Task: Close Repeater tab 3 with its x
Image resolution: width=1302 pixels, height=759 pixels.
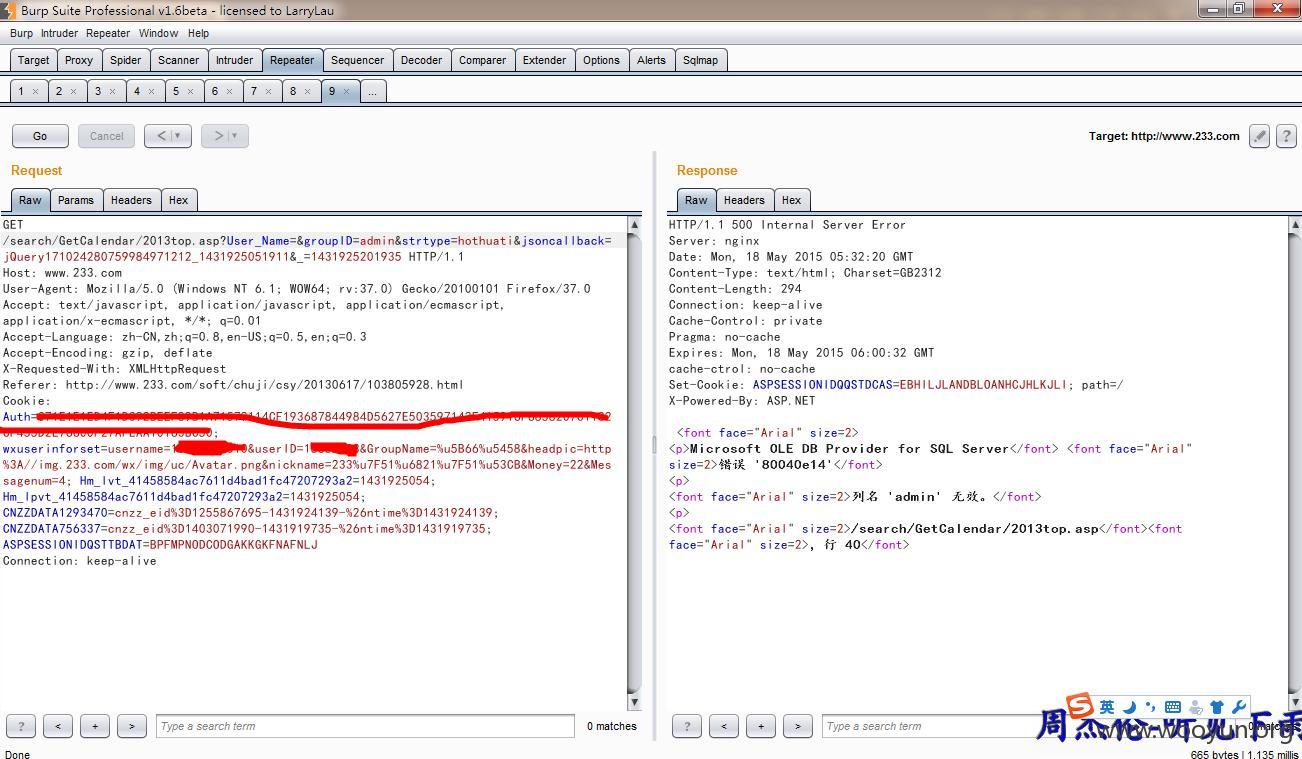Action: (x=112, y=91)
